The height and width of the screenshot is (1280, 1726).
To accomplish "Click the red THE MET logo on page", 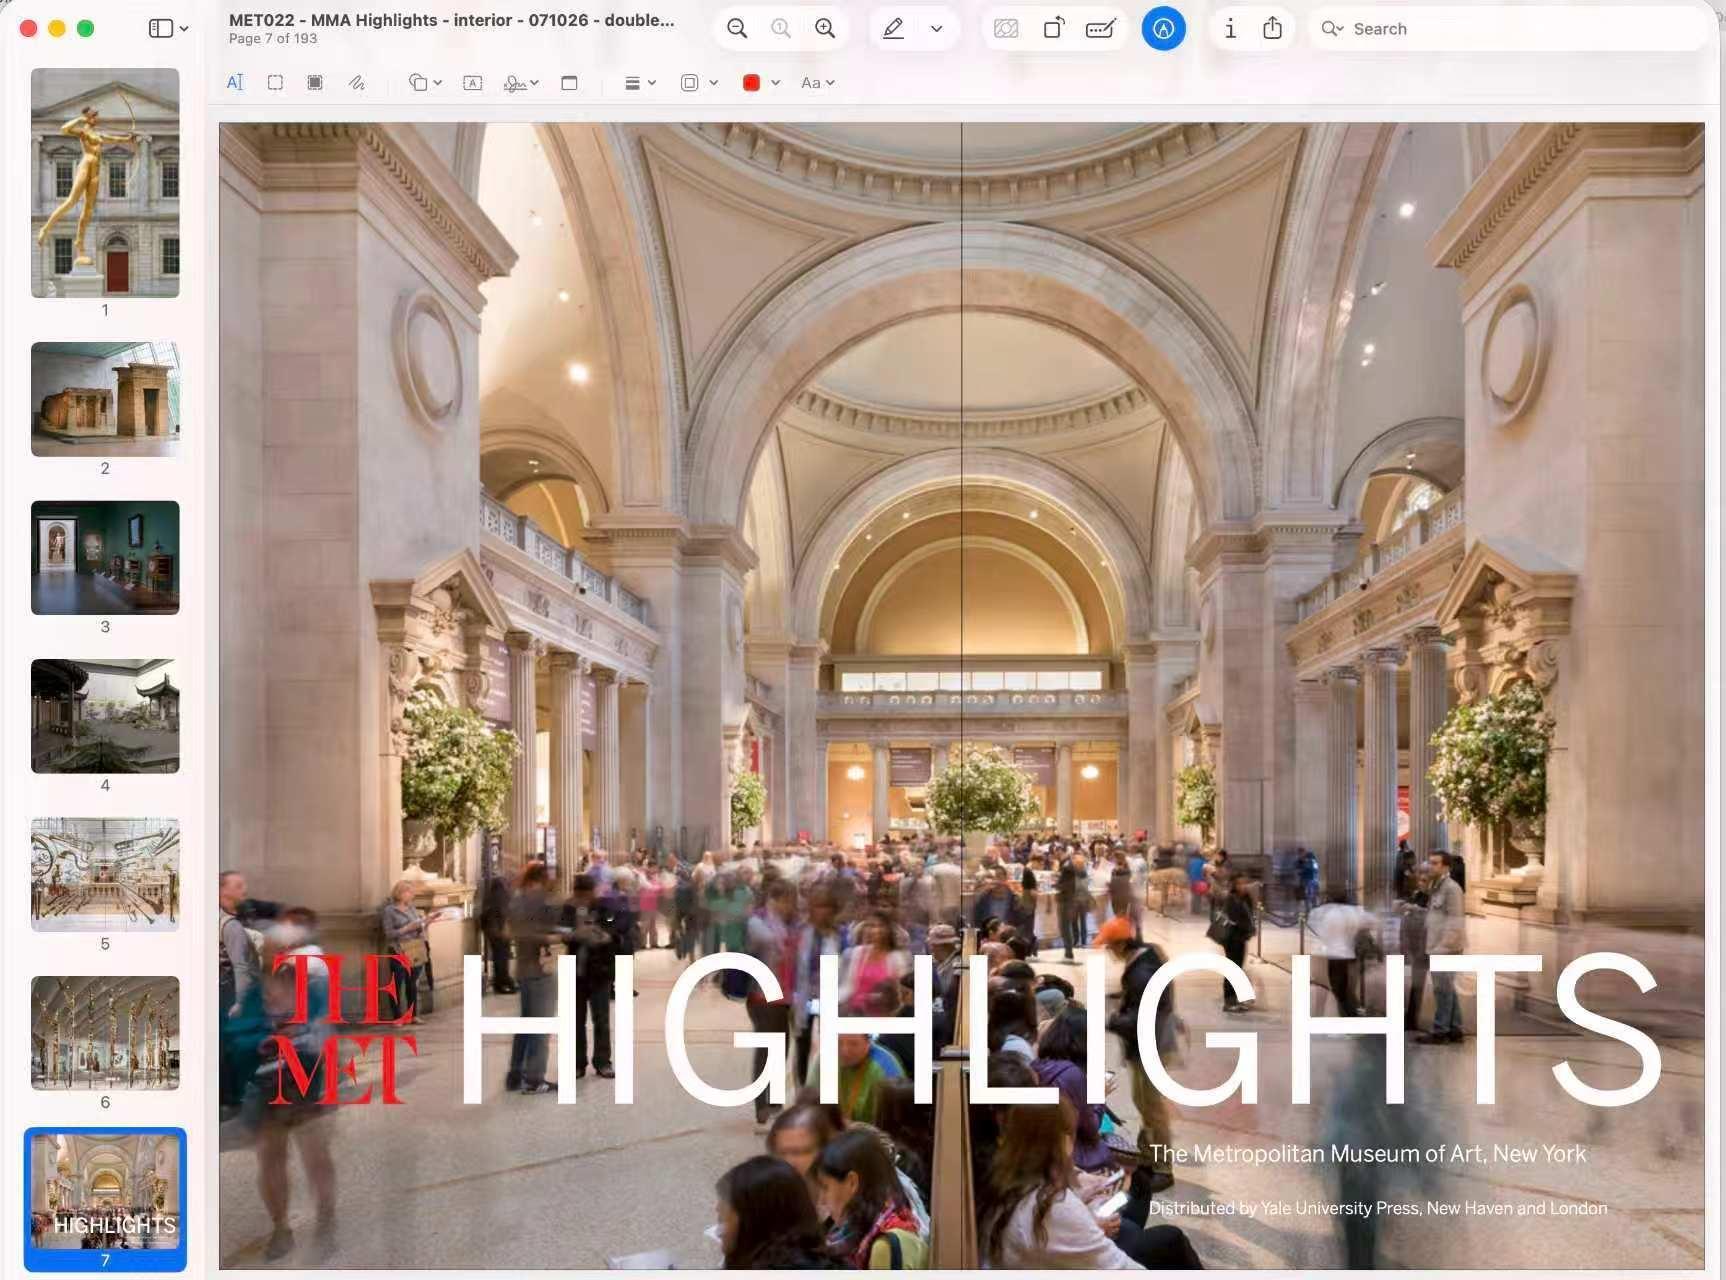I will tap(342, 1027).
